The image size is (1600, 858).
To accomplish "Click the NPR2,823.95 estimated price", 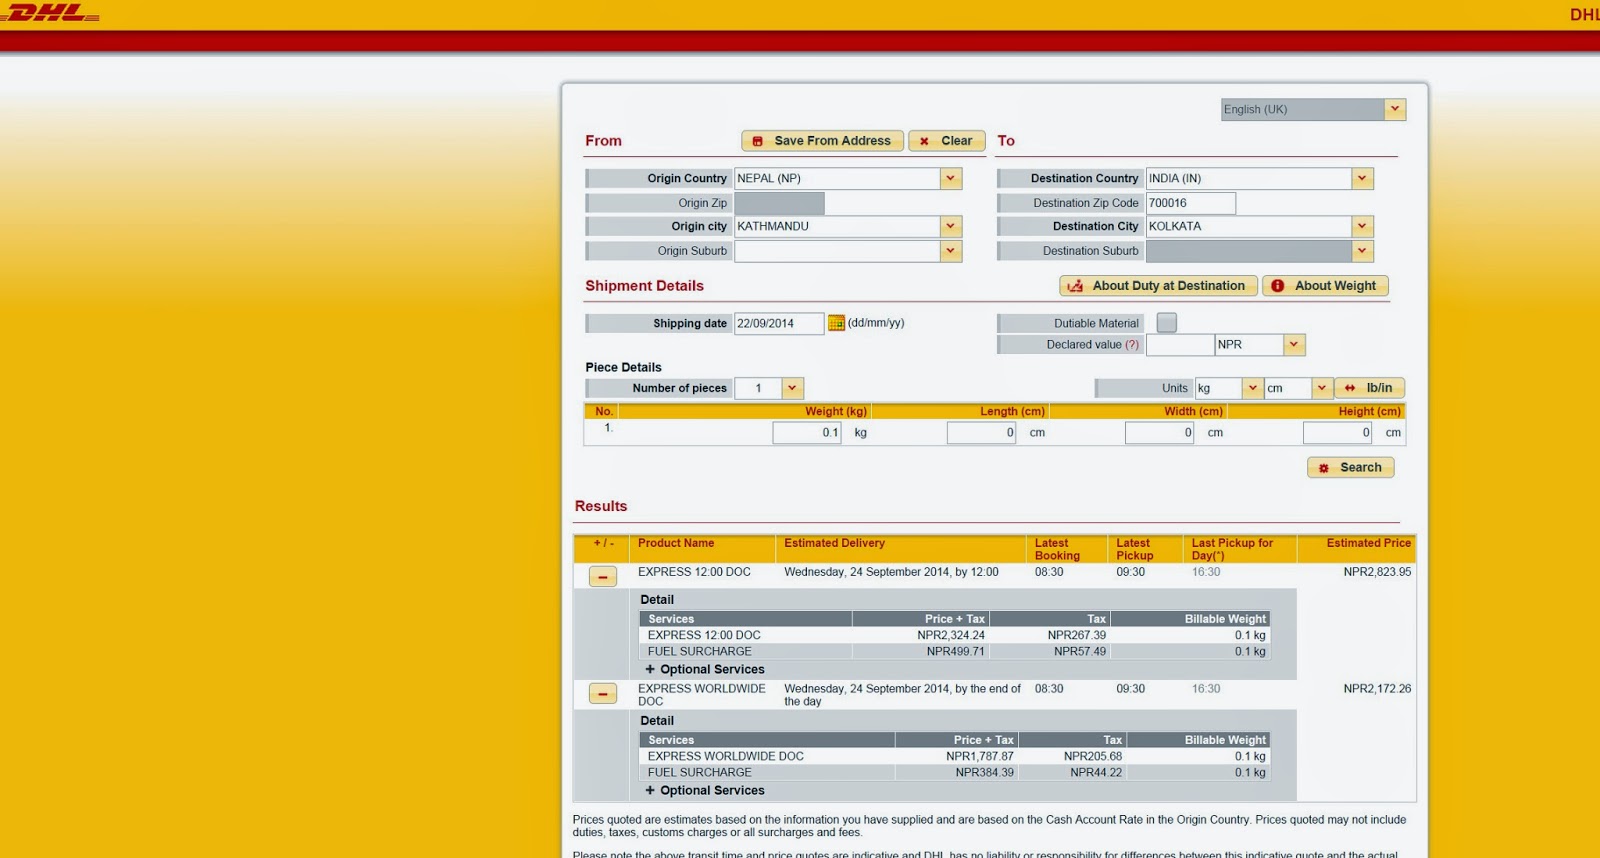I will [1377, 572].
